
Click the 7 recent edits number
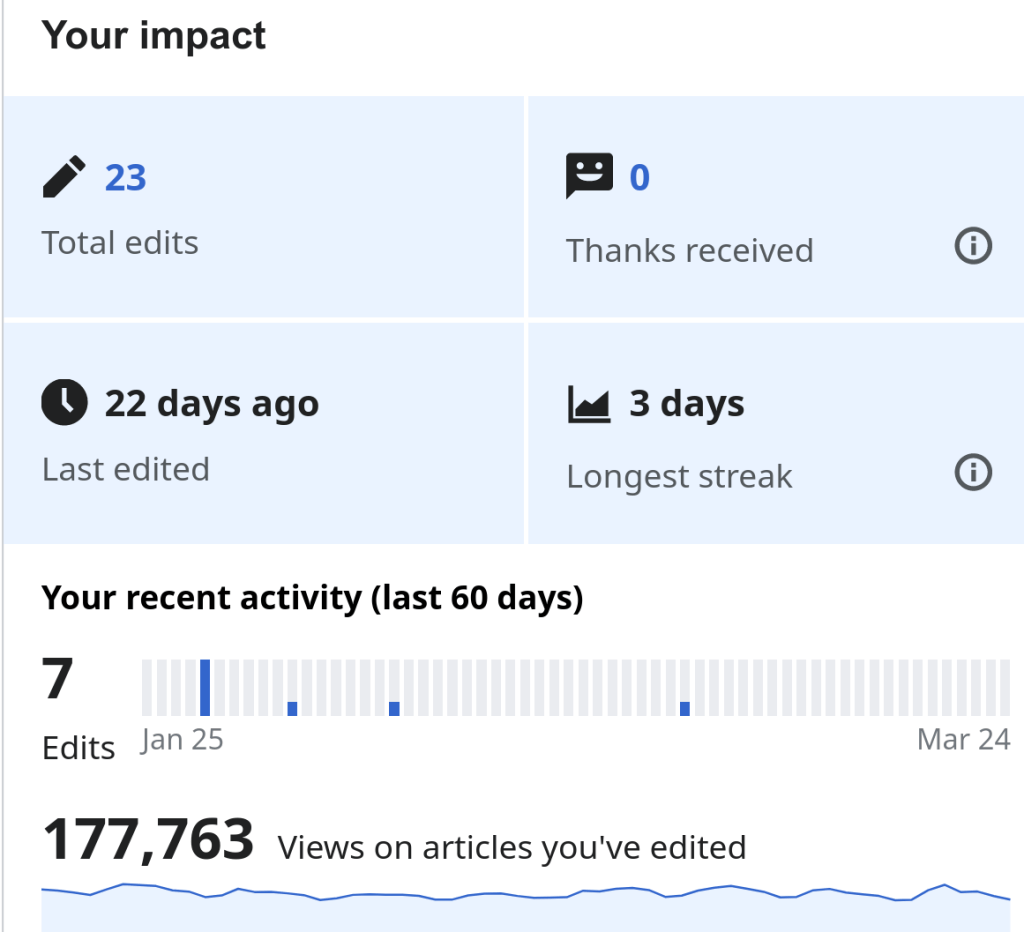click(58, 679)
